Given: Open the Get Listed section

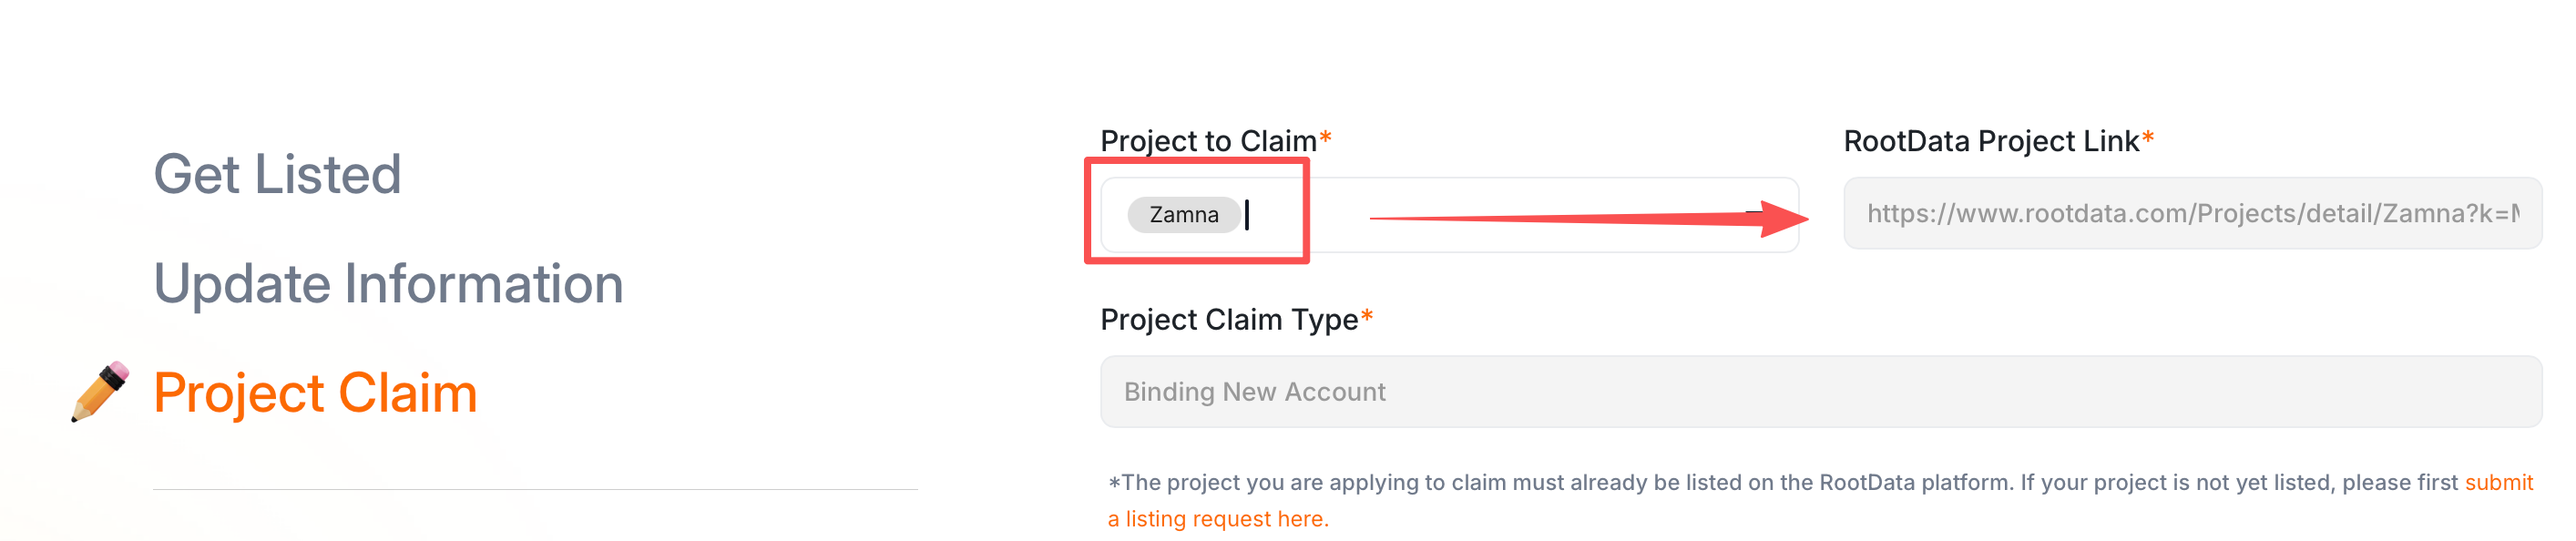Looking at the screenshot, I should click(x=277, y=174).
